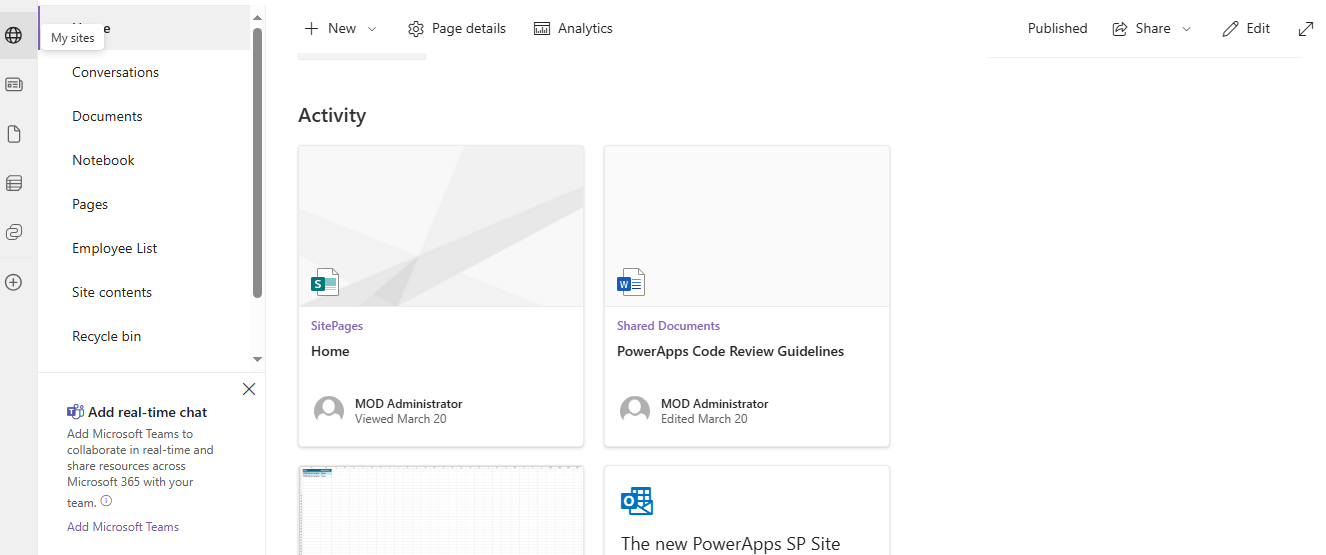Viewport: 1326px width, 555px height.
Task: Open Recycle bin in navigation
Action: point(106,336)
